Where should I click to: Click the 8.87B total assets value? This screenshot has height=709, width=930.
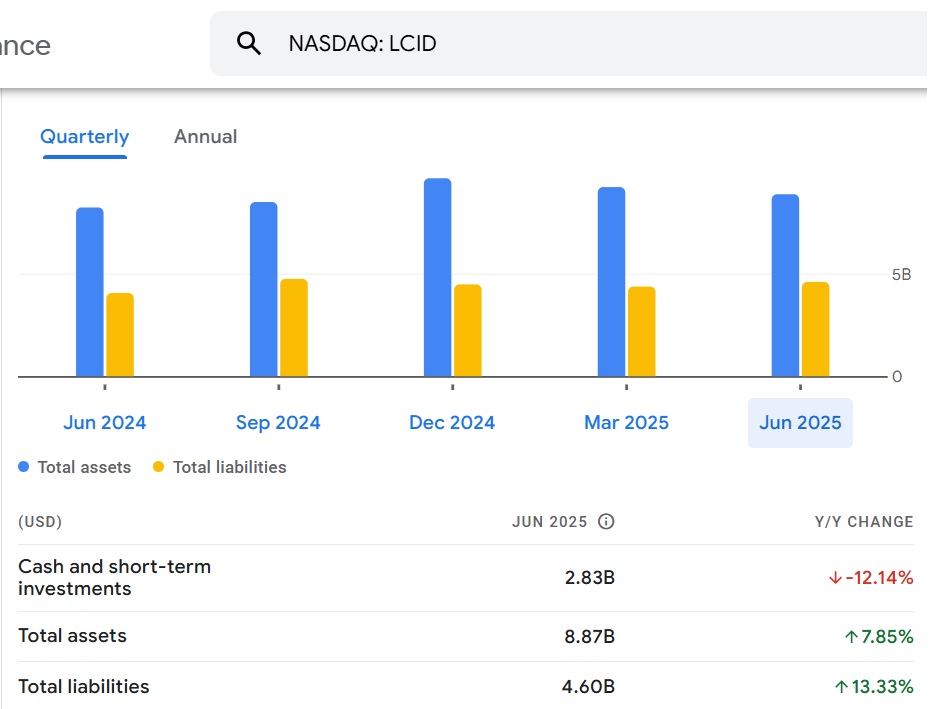pyautogui.click(x=590, y=636)
